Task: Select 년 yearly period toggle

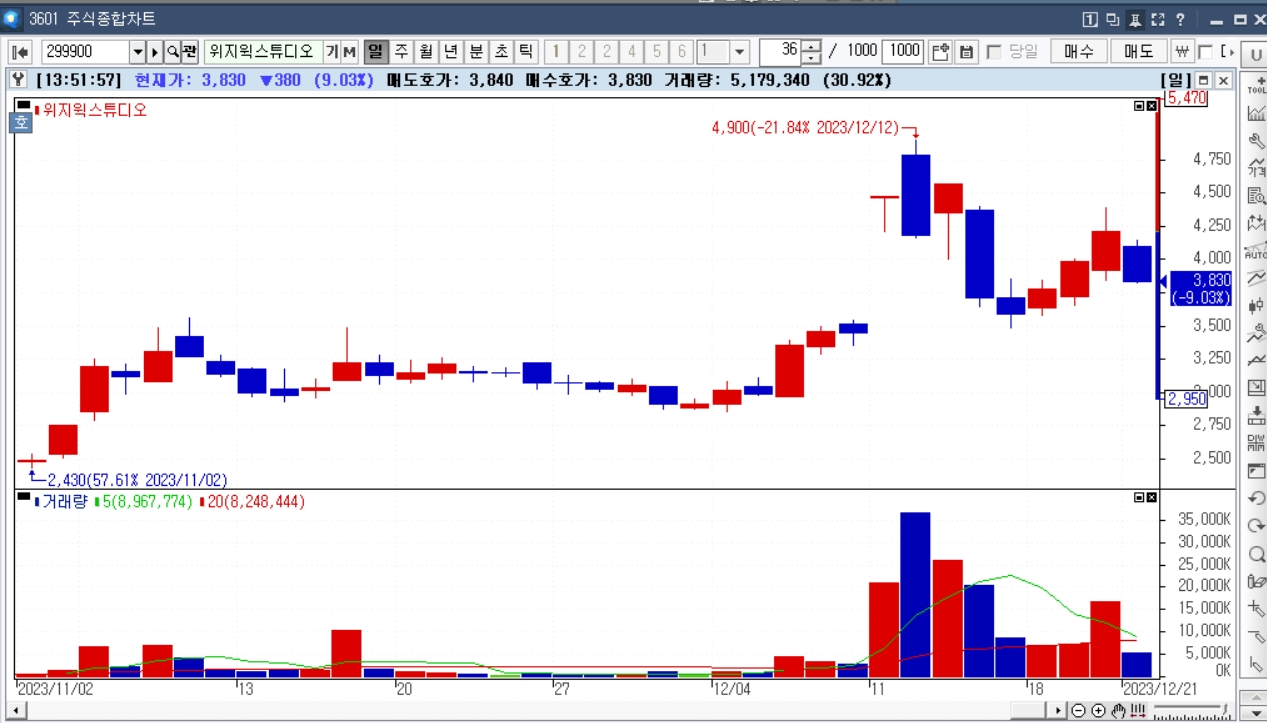Action: click(x=451, y=52)
